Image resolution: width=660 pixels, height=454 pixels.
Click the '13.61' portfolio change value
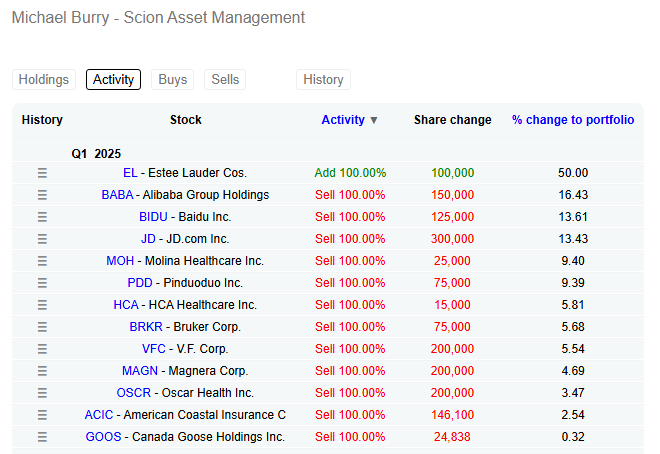pyautogui.click(x=573, y=217)
